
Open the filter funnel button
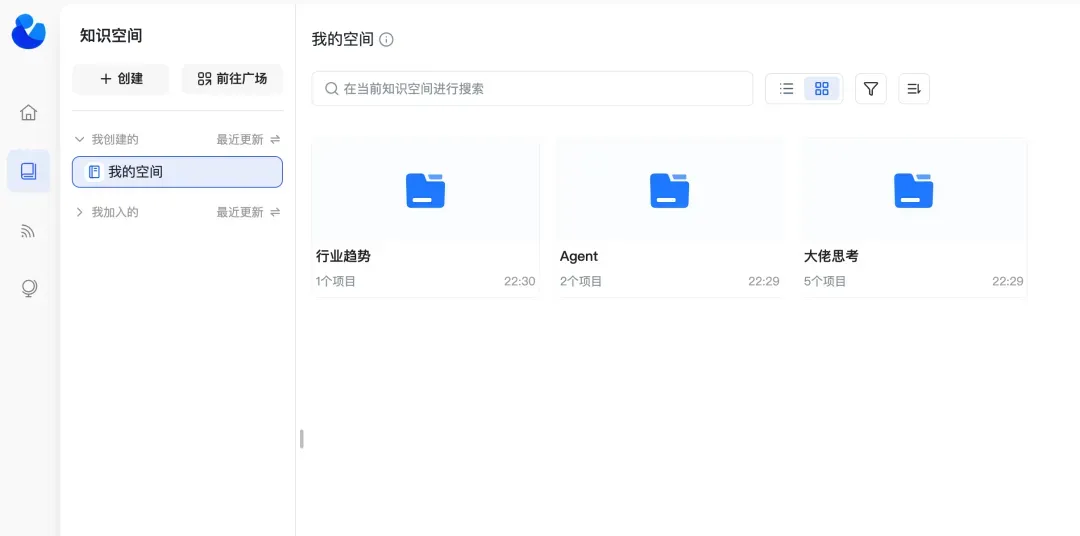(x=871, y=89)
